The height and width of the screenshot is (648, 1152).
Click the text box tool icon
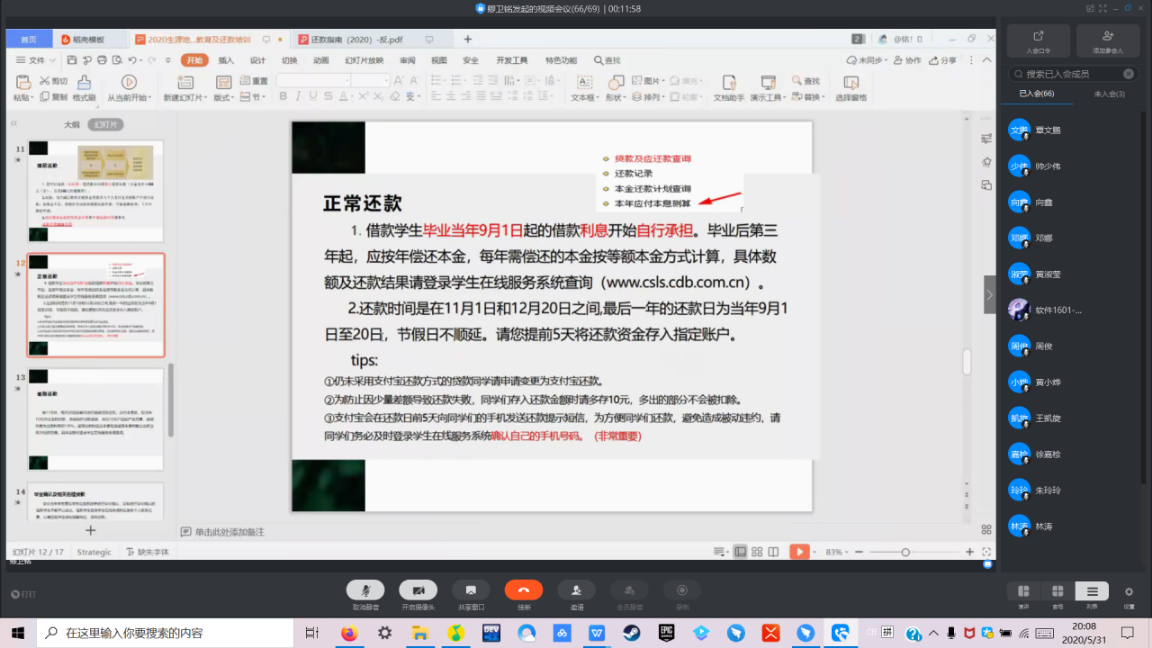(x=582, y=82)
